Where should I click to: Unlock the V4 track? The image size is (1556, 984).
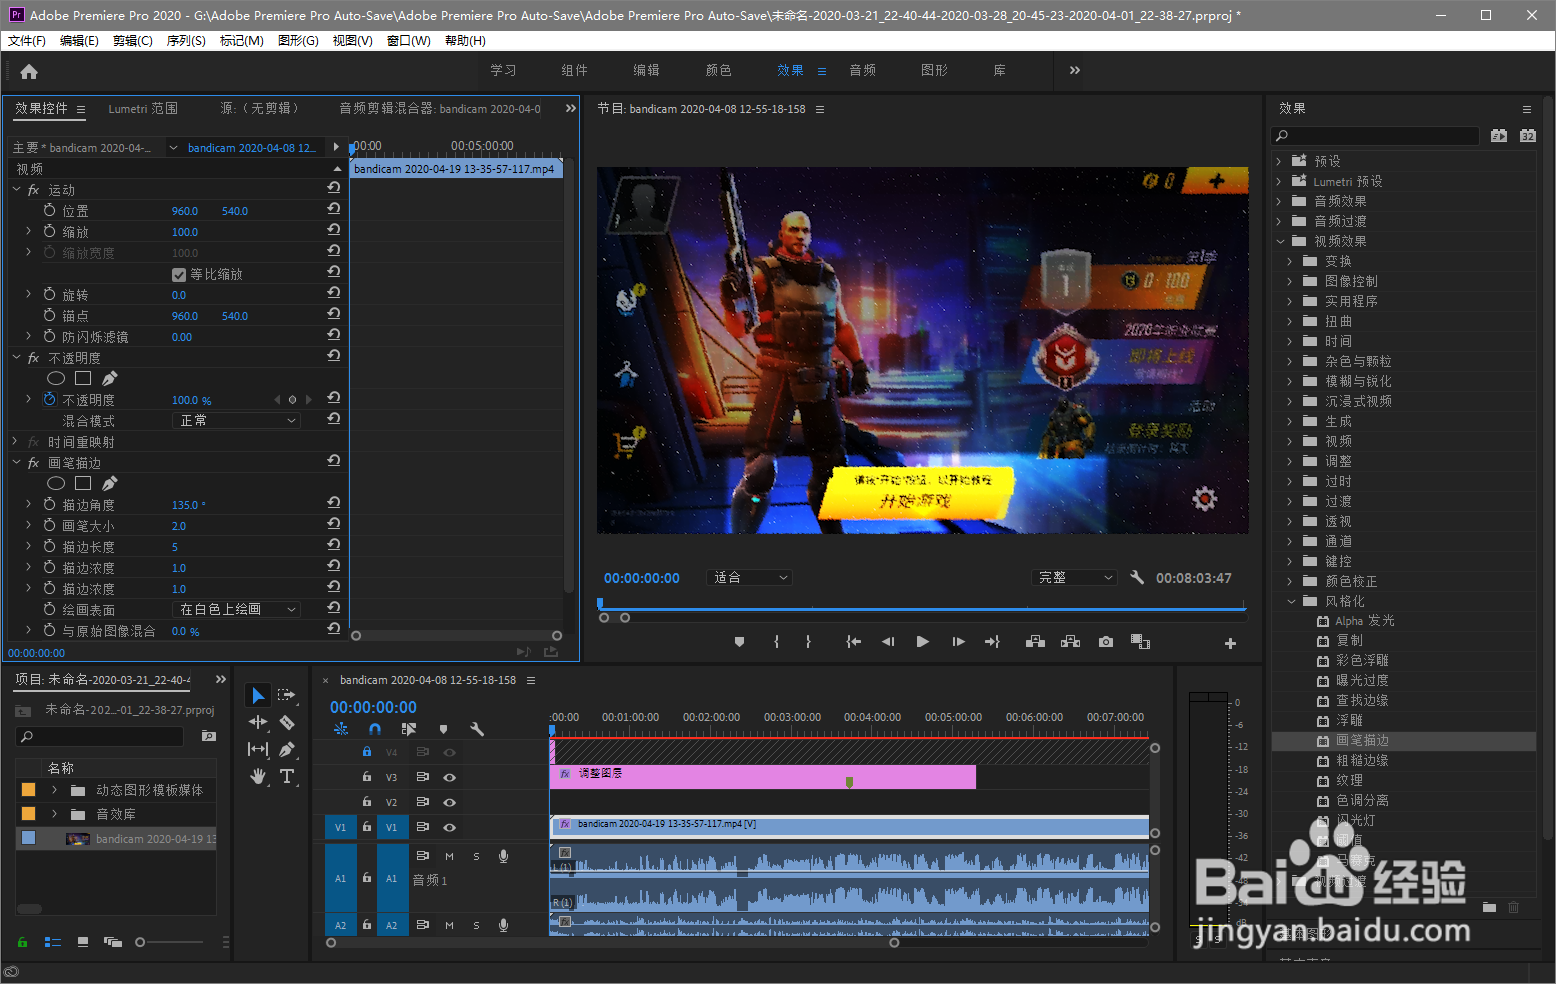[367, 752]
